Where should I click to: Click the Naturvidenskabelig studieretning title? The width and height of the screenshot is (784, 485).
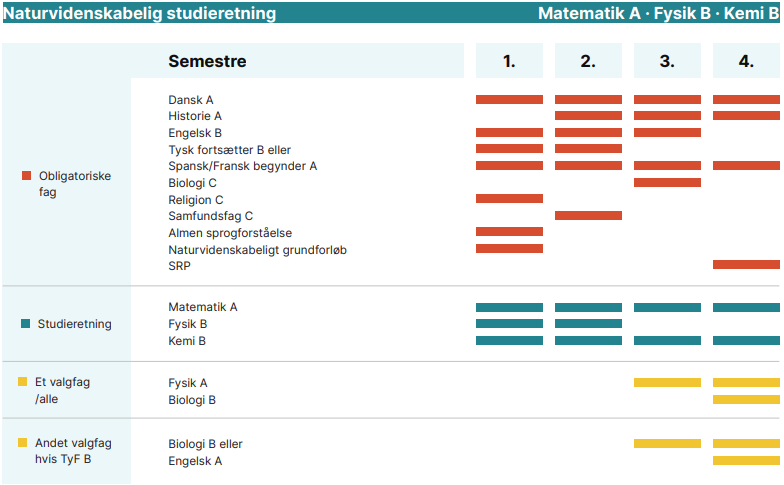pos(140,13)
